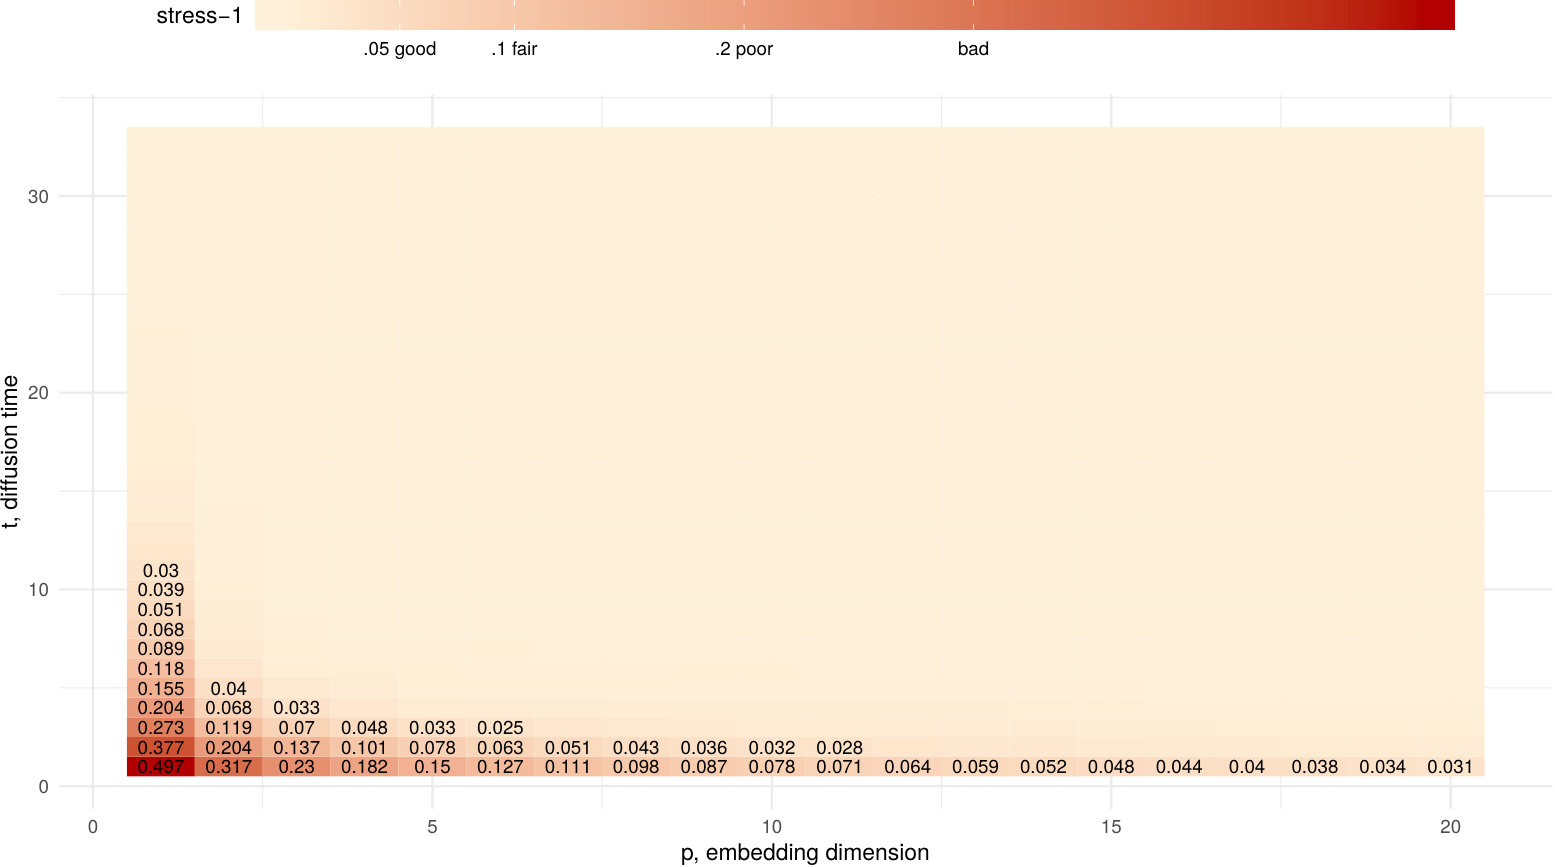Click the darkest heatmap cell labeled 0.497
Image resolution: width=1555 pixels, height=867 pixels.
[x=161, y=767]
